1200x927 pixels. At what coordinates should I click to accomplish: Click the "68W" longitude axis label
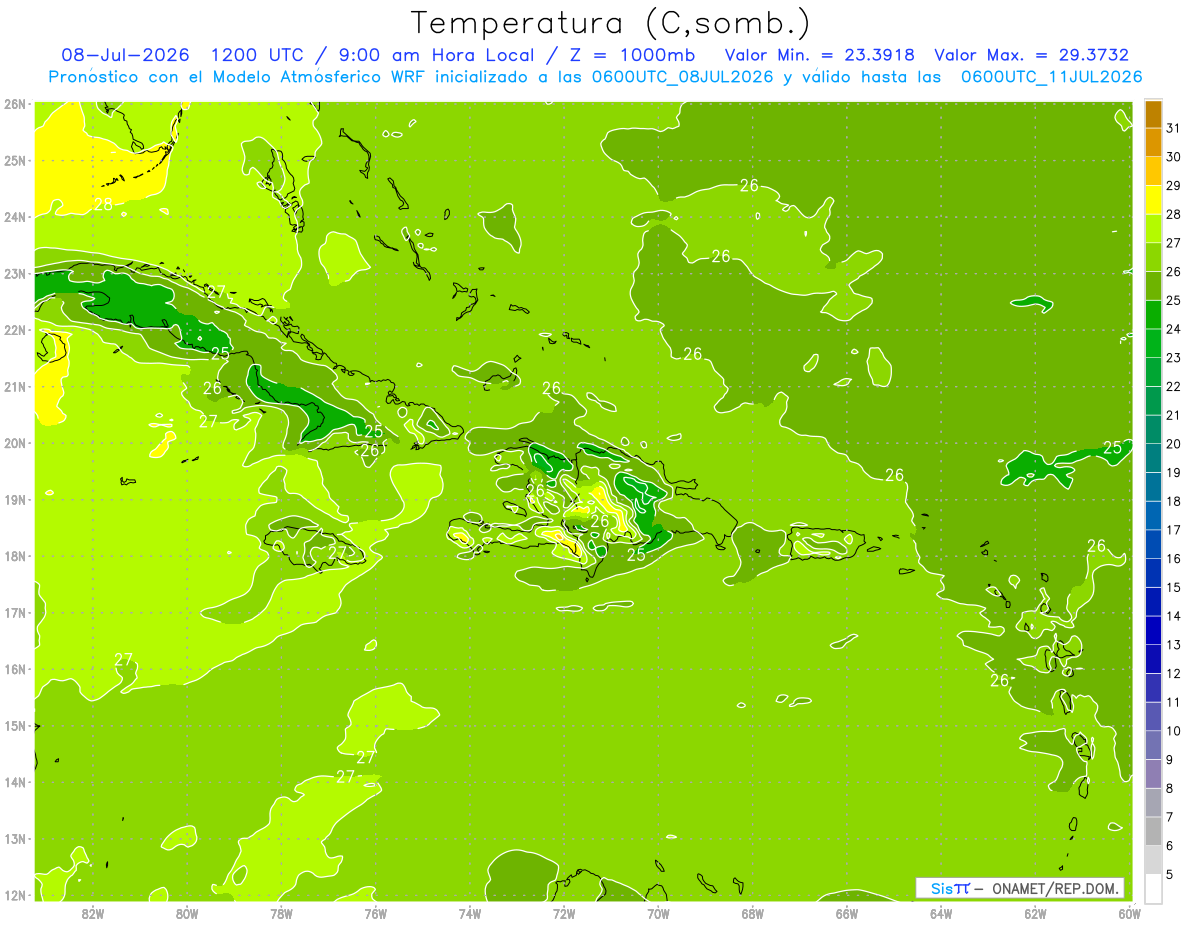[753, 912]
